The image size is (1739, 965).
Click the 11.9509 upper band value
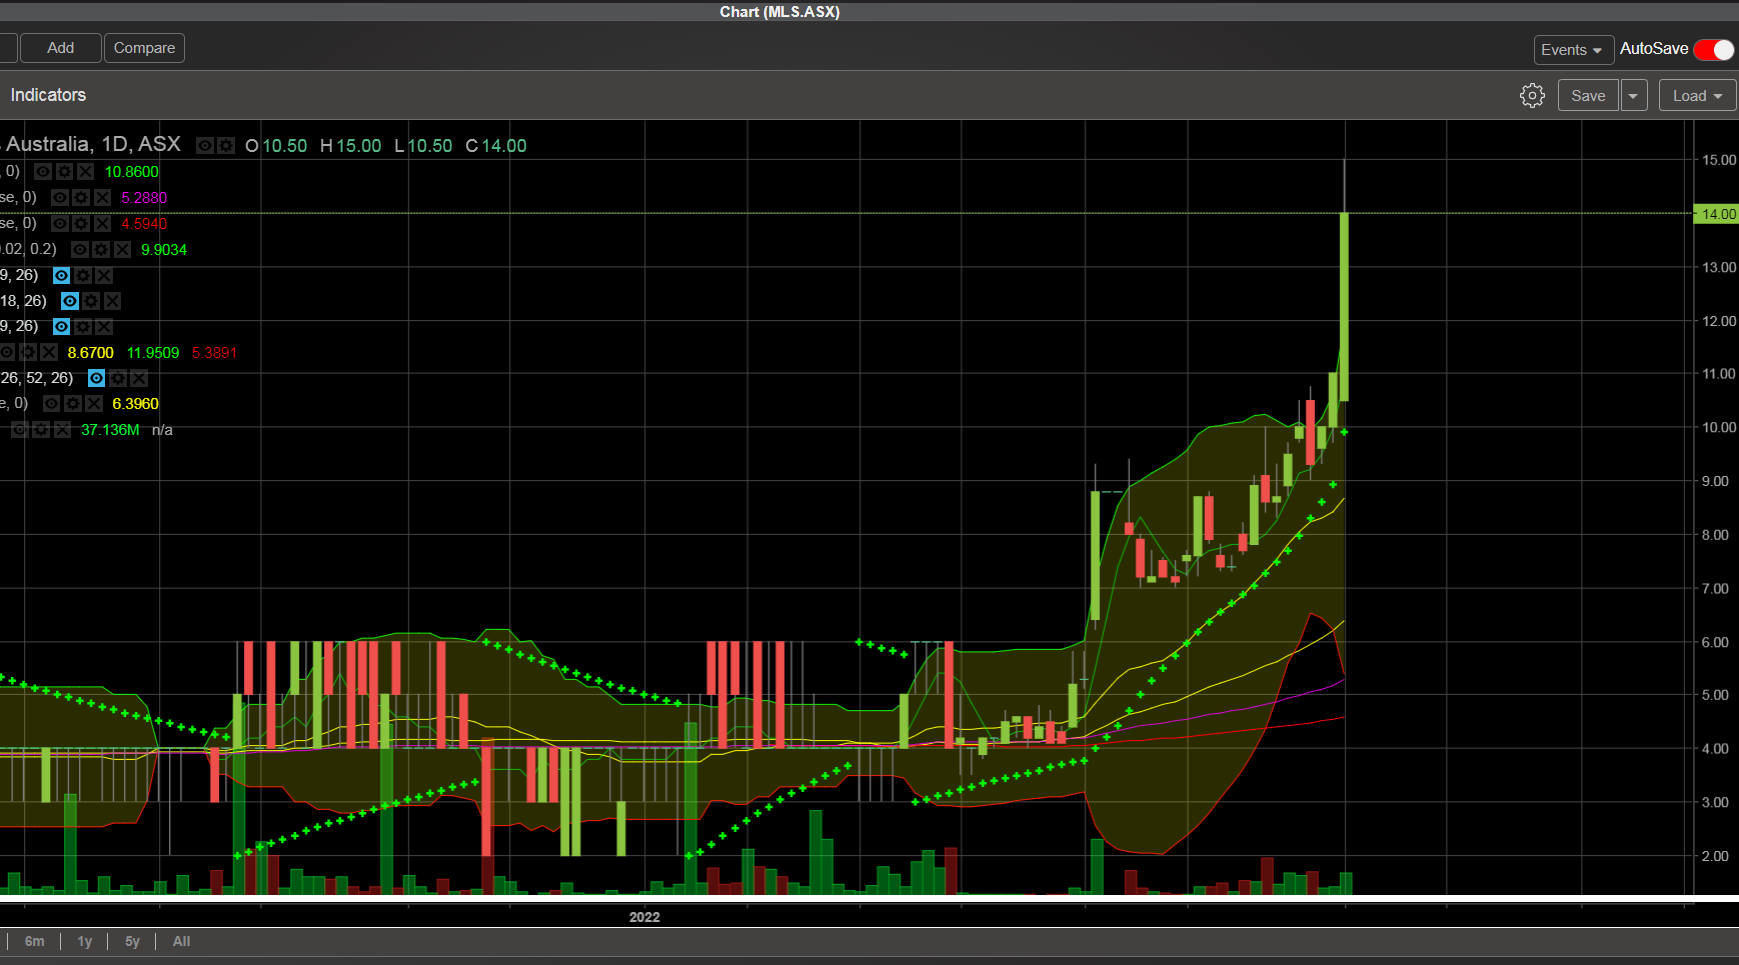pos(153,353)
